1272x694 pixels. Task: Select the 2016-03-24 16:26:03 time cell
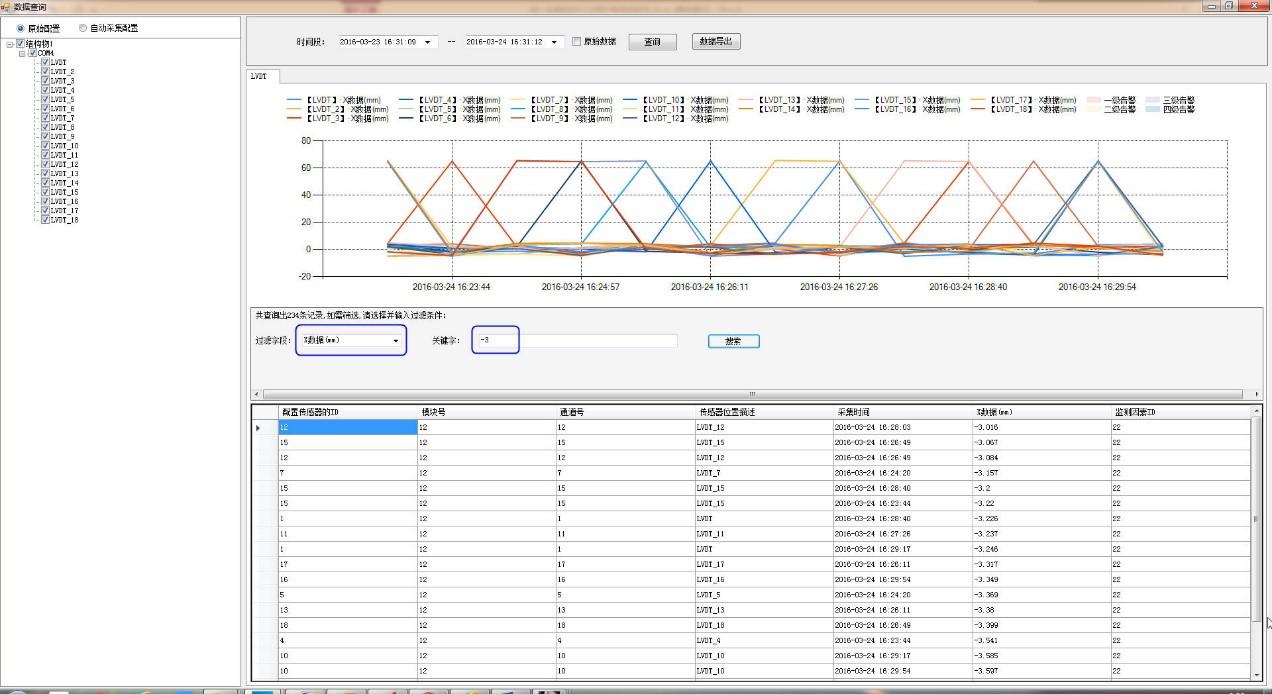(903, 427)
